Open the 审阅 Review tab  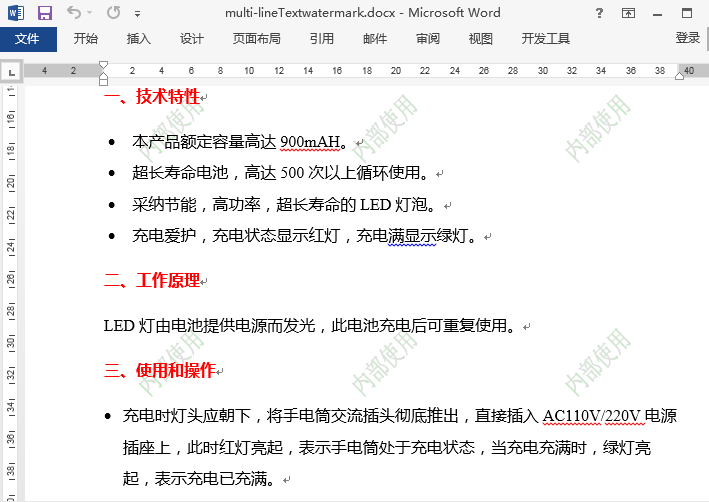coord(428,39)
